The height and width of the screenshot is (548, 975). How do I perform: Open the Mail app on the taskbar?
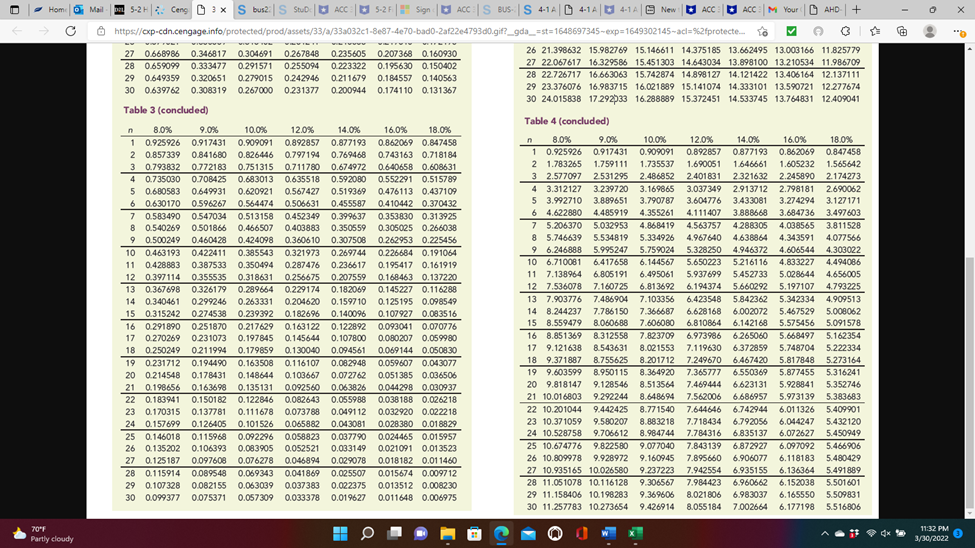coord(528,534)
